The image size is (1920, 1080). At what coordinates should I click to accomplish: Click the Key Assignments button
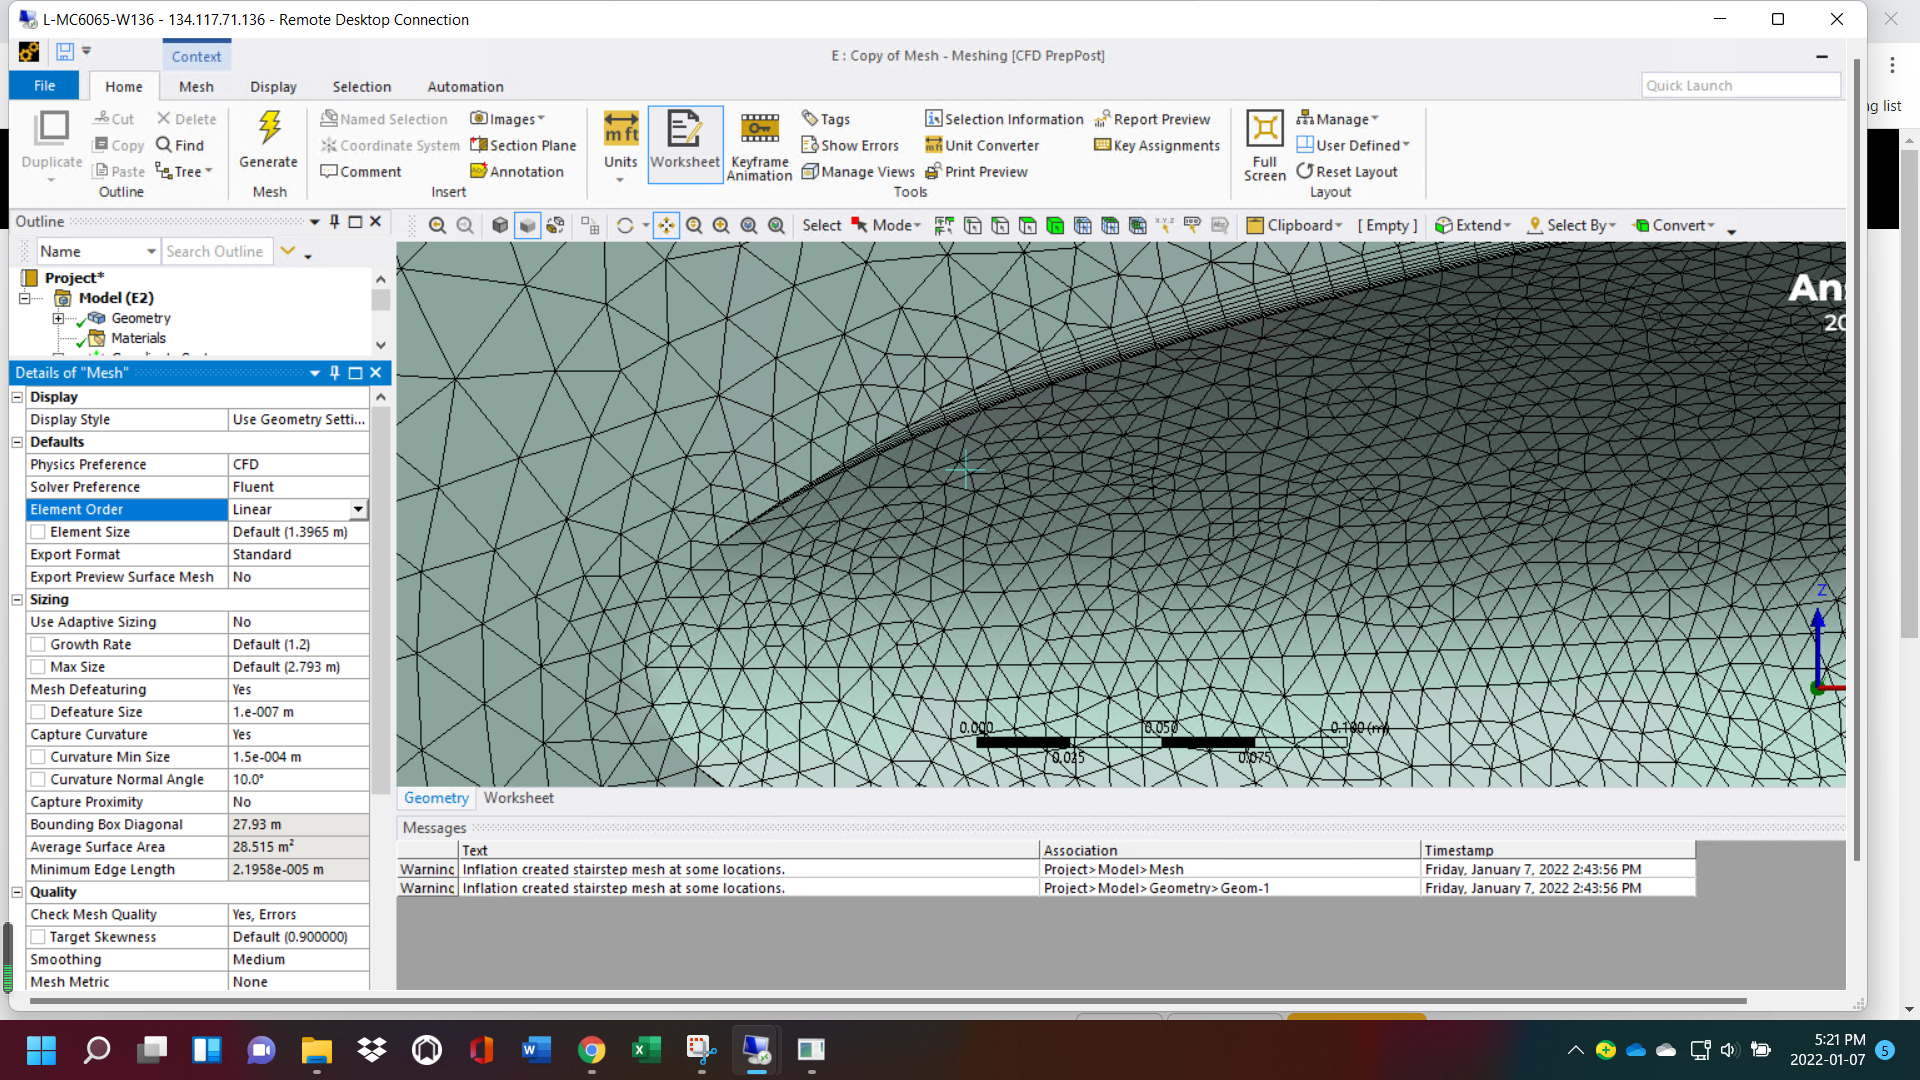click(x=1157, y=145)
